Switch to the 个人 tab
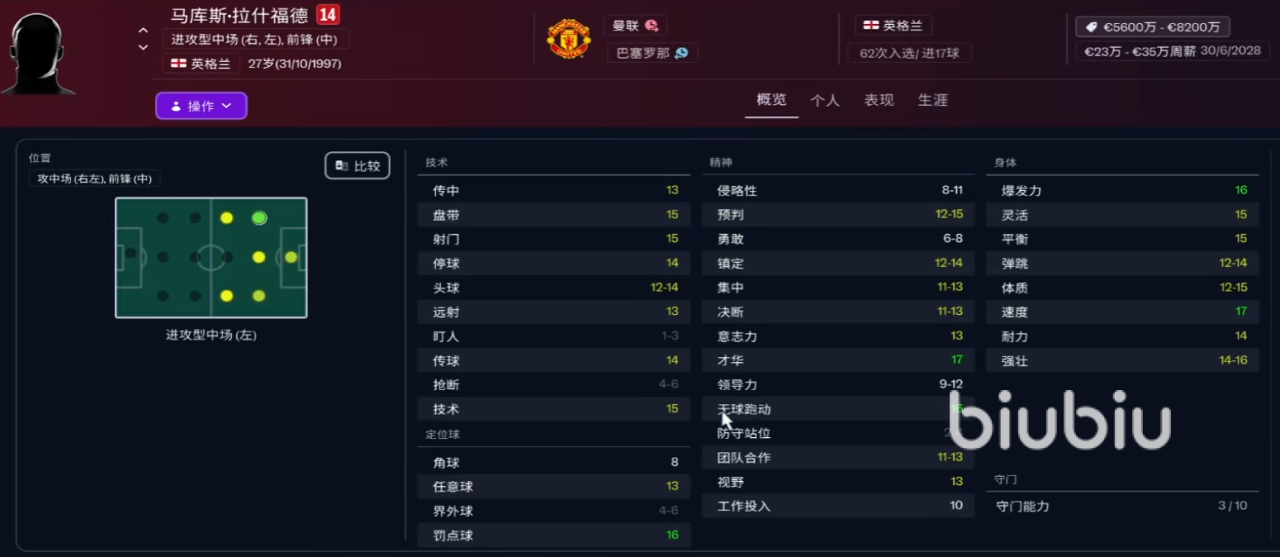1280x557 pixels. (x=825, y=101)
